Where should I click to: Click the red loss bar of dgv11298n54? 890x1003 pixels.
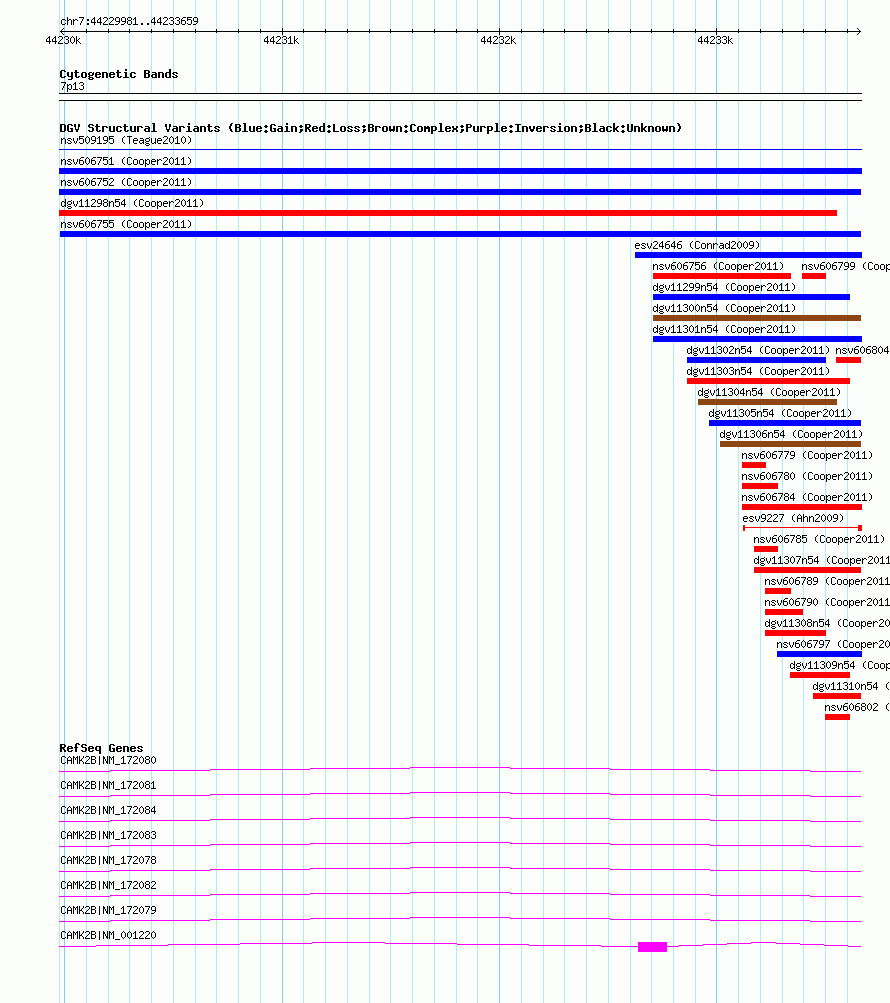tap(448, 213)
